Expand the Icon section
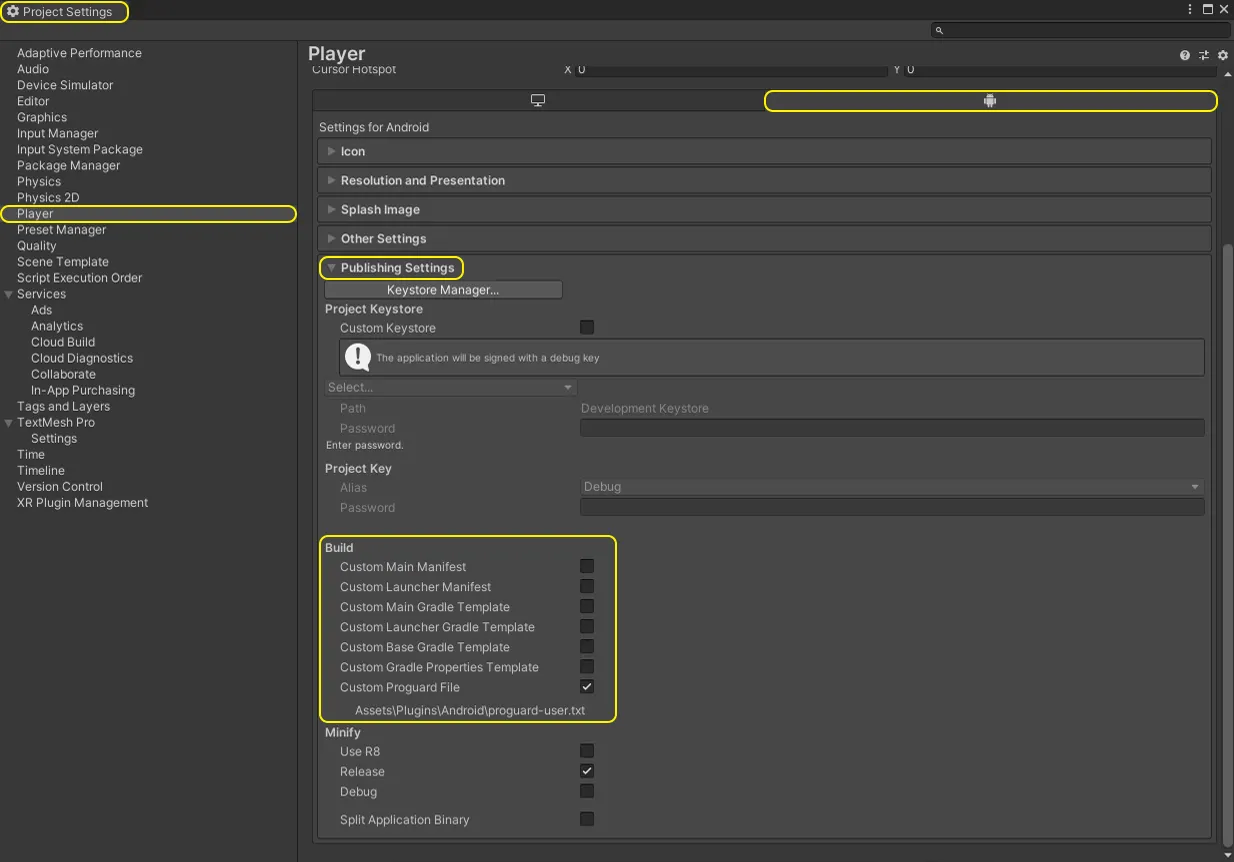Viewport: 1234px width, 862px height. (765, 152)
